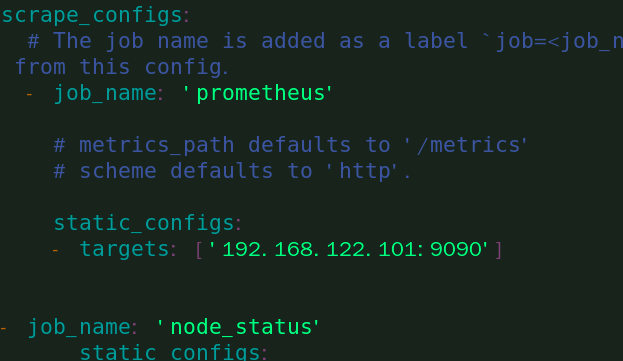Click the dash before node_status job_name
Image resolution: width=623 pixels, height=361 pixels.
click(x=3, y=328)
